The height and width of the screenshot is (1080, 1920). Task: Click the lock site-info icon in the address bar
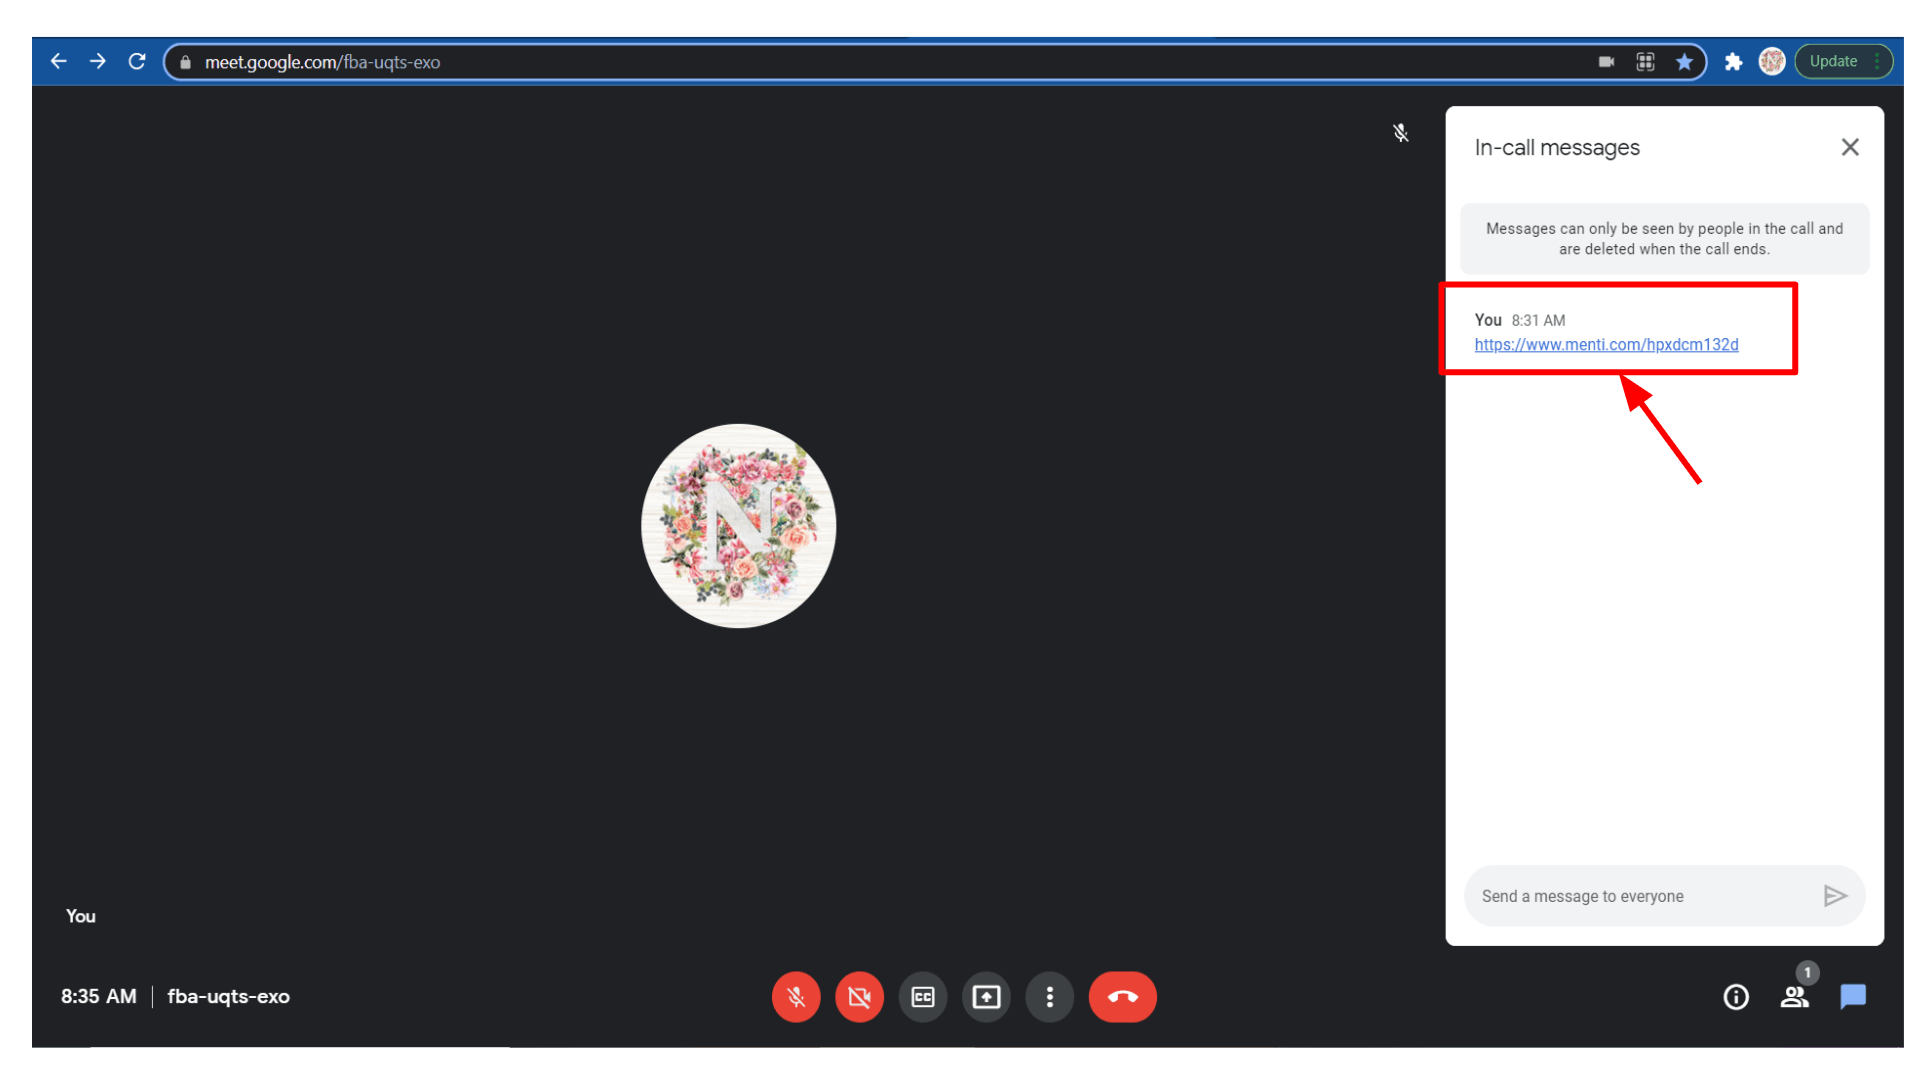coord(185,62)
